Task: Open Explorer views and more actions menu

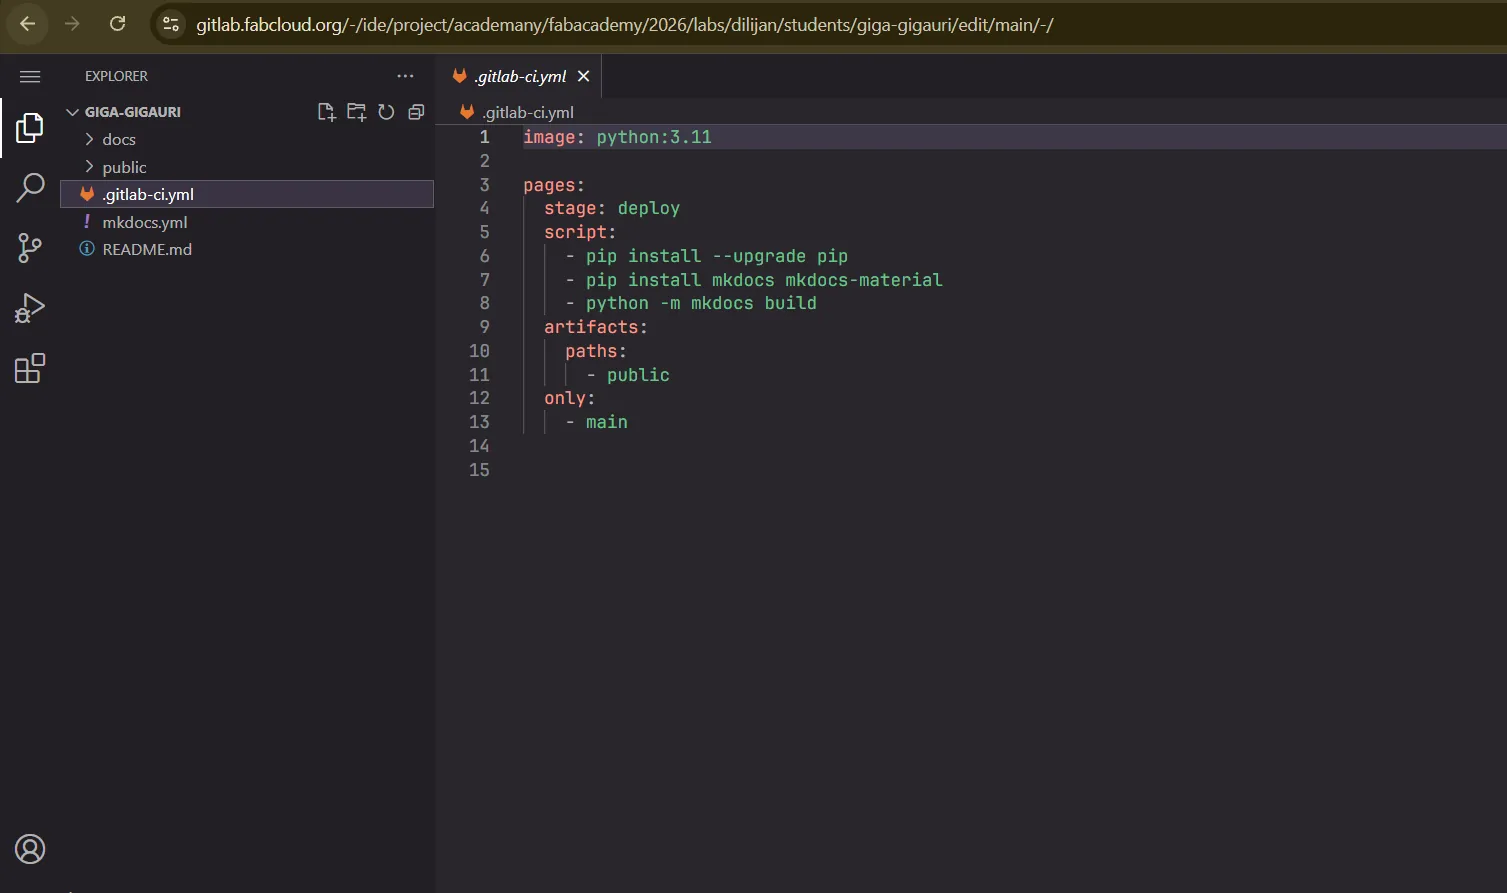Action: [x=405, y=76]
